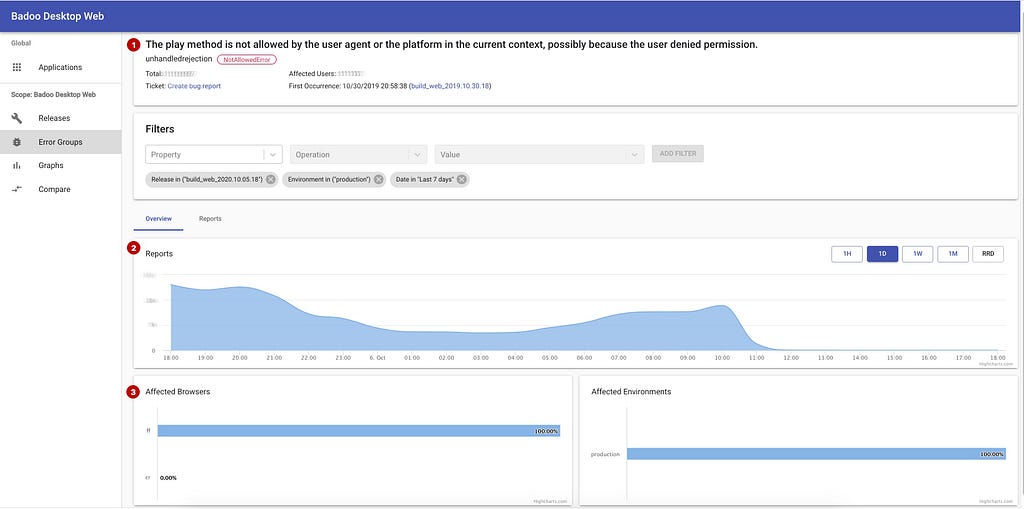Click the production environment 100.00% bar

[816, 454]
